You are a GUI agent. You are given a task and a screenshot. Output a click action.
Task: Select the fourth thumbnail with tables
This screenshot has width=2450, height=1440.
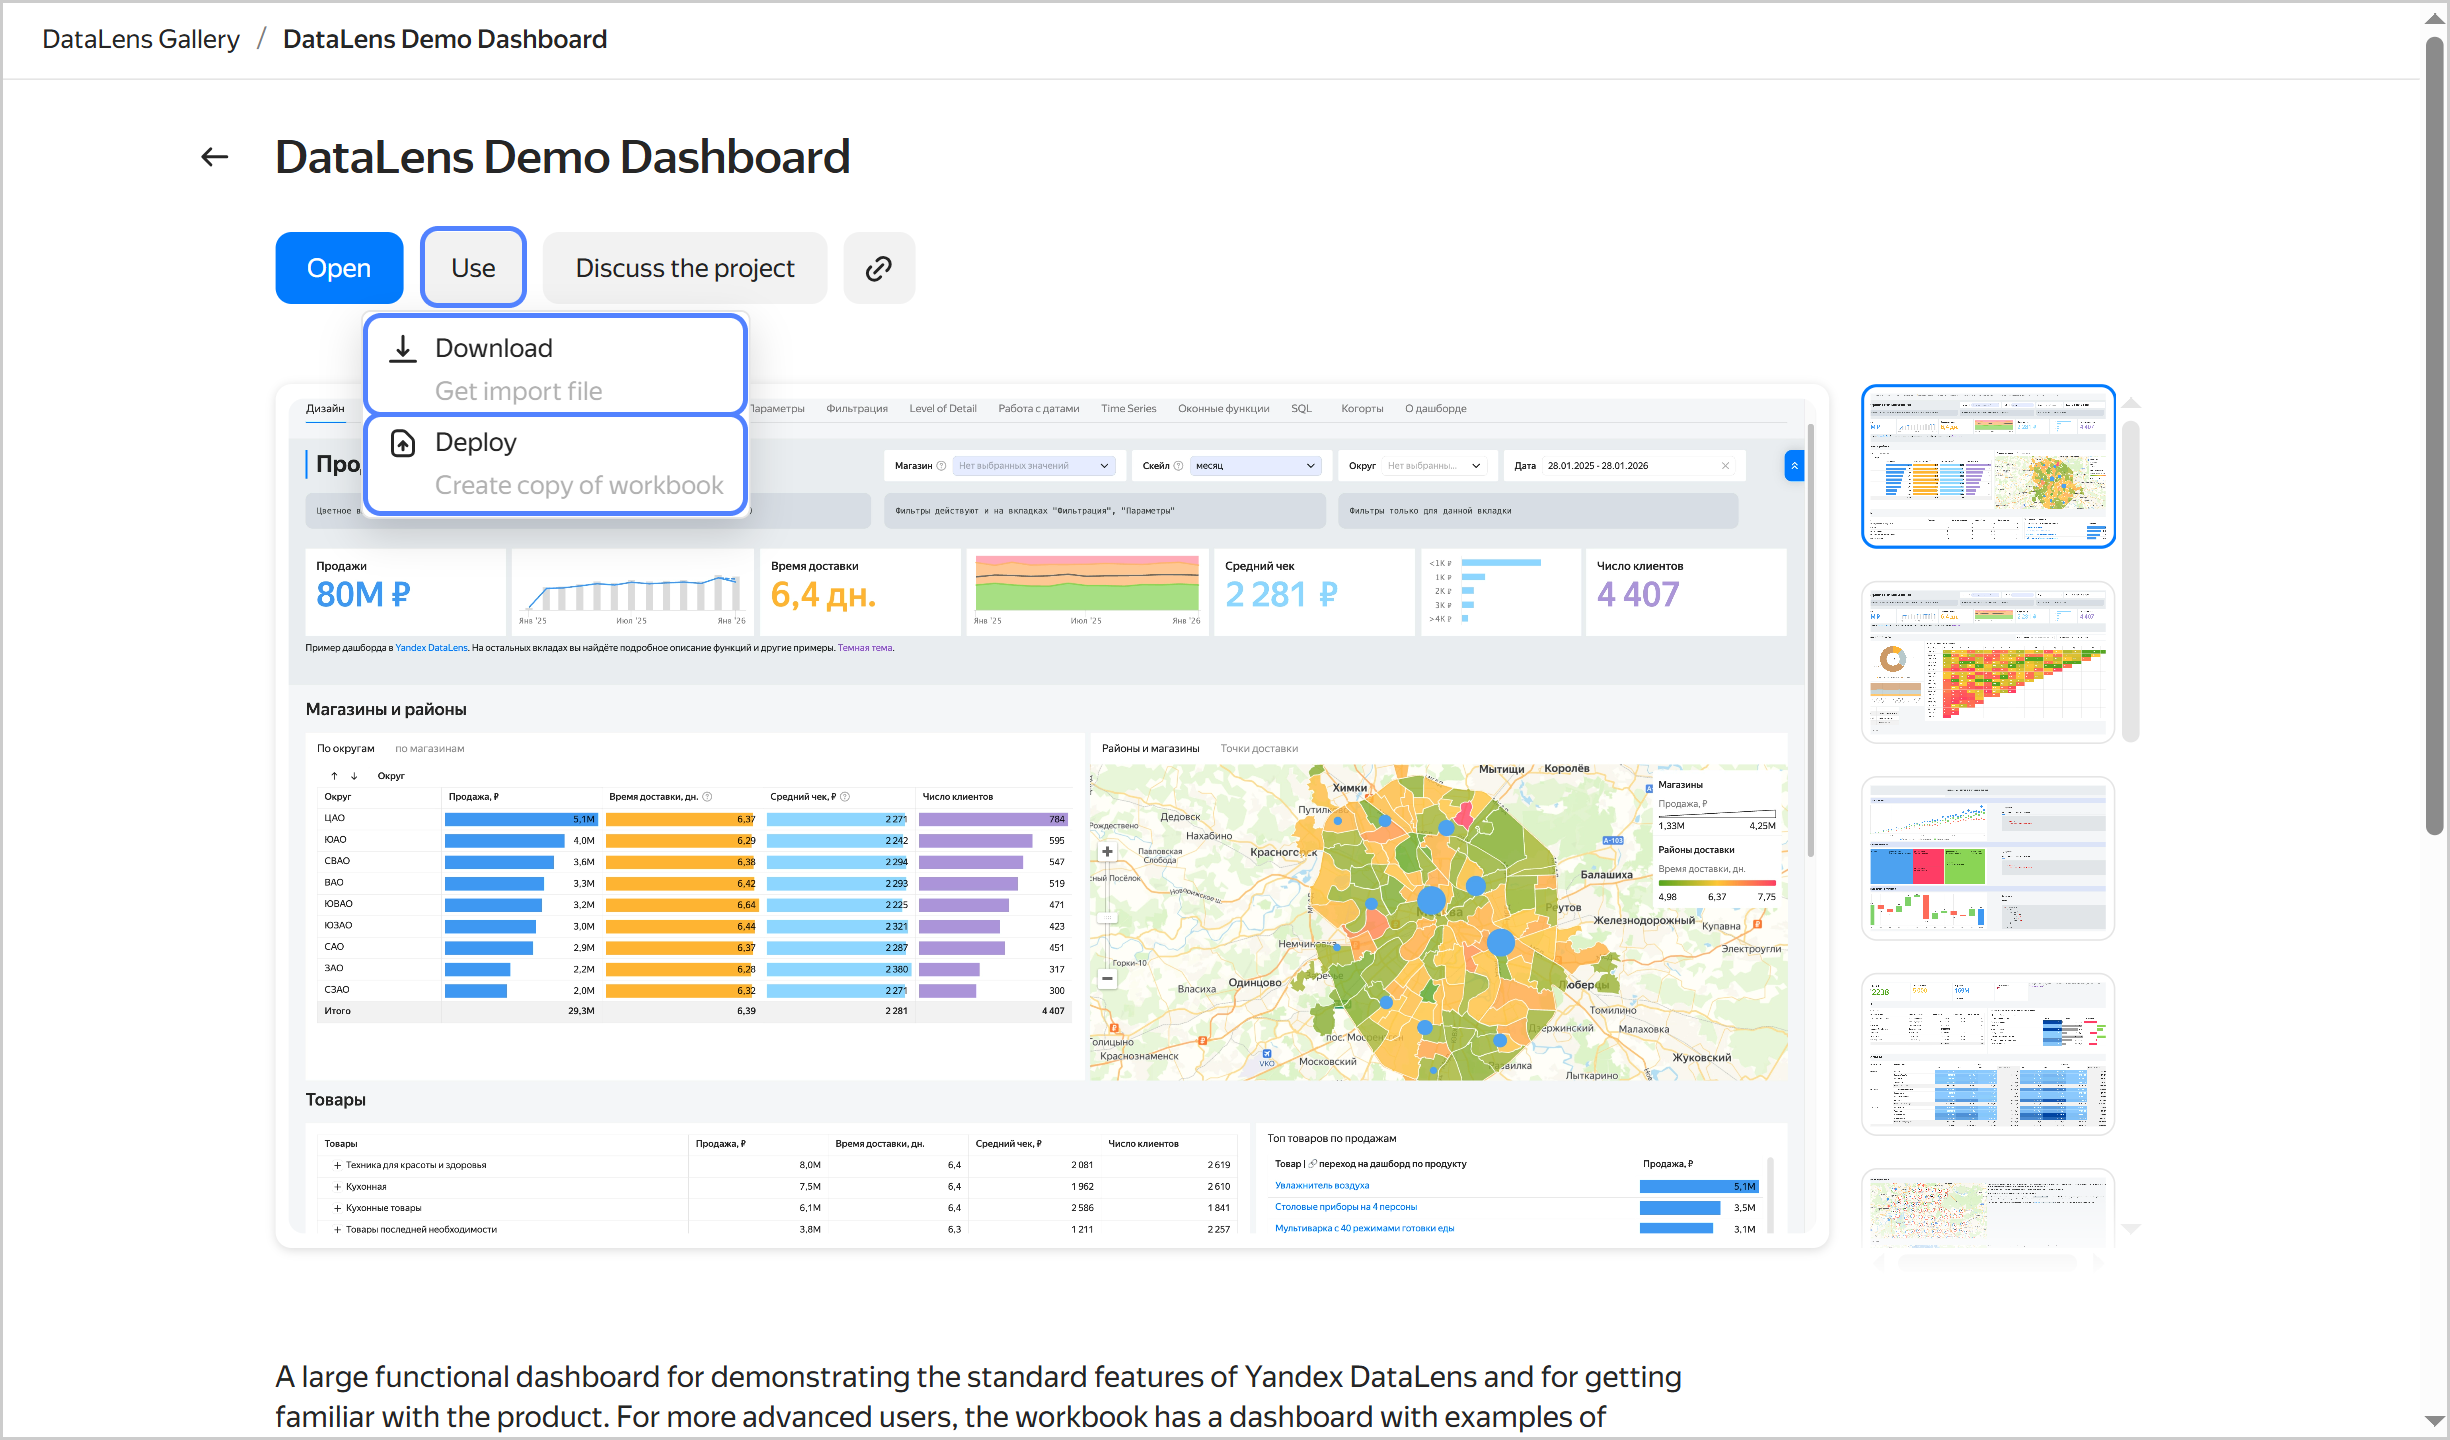click(x=1988, y=1054)
